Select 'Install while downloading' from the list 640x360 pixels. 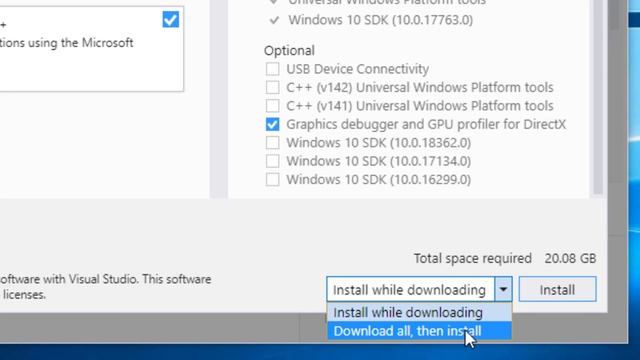[419, 313]
